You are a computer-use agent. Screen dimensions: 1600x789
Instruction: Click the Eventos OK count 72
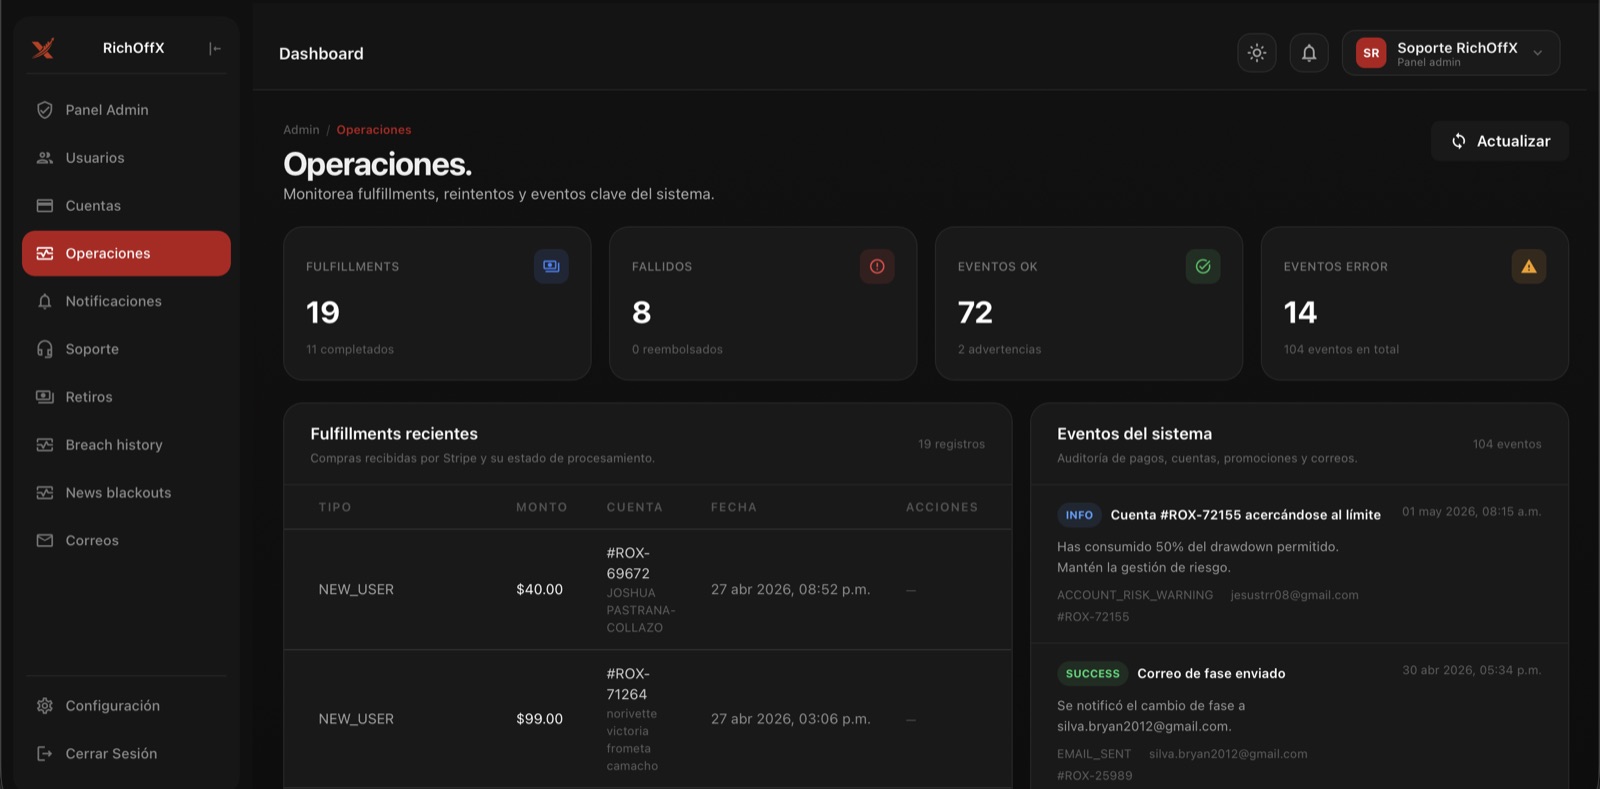pyautogui.click(x=975, y=313)
